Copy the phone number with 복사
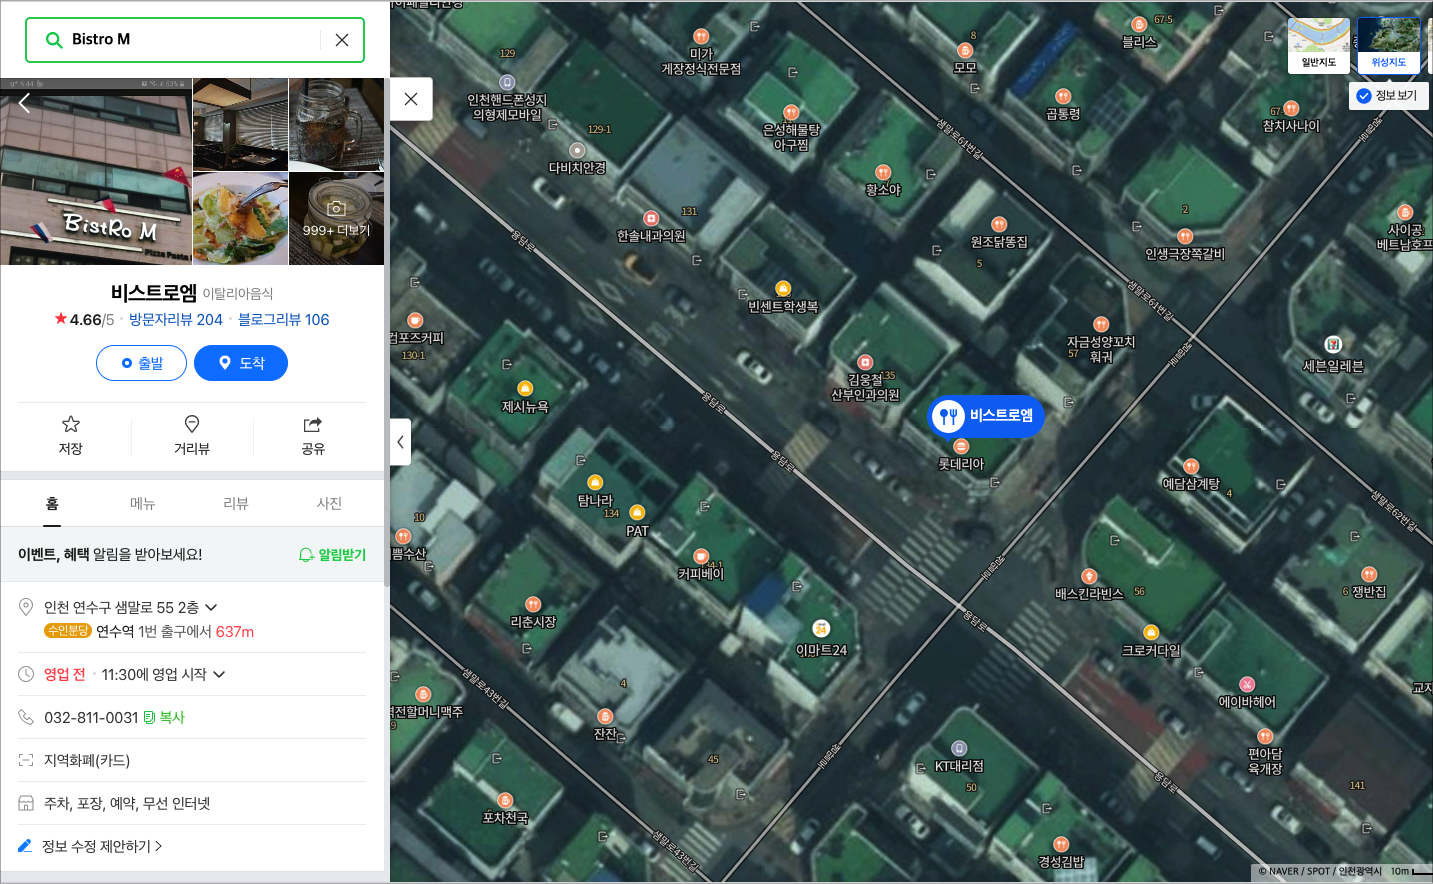The height and width of the screenshot is (884, 1433). [x=164, y=718]
